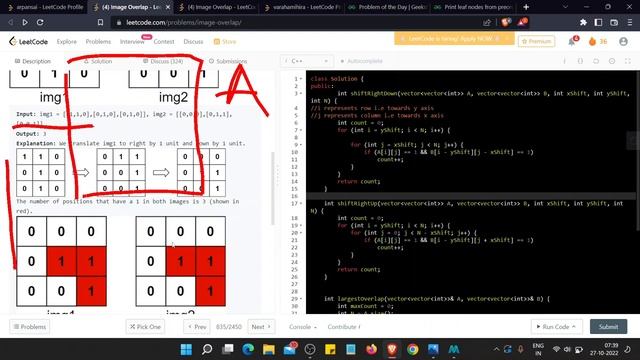Toggle the Autocomplete option
Viewport: 640px width, 360px height.
pos(361,61)
